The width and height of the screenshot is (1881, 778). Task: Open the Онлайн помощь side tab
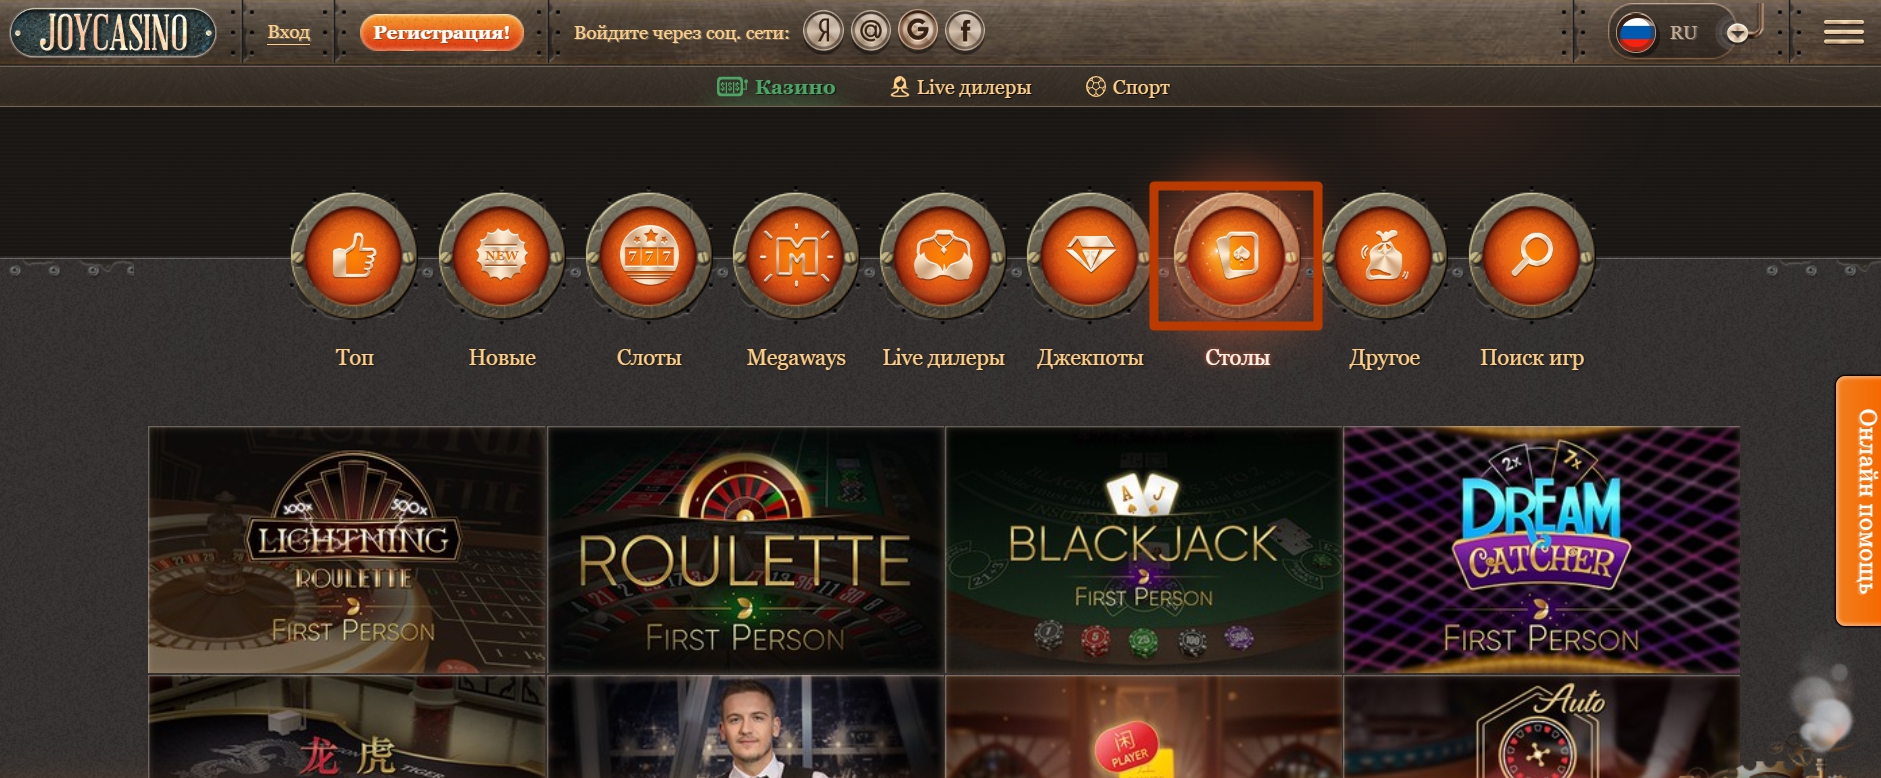point(1859,501)
